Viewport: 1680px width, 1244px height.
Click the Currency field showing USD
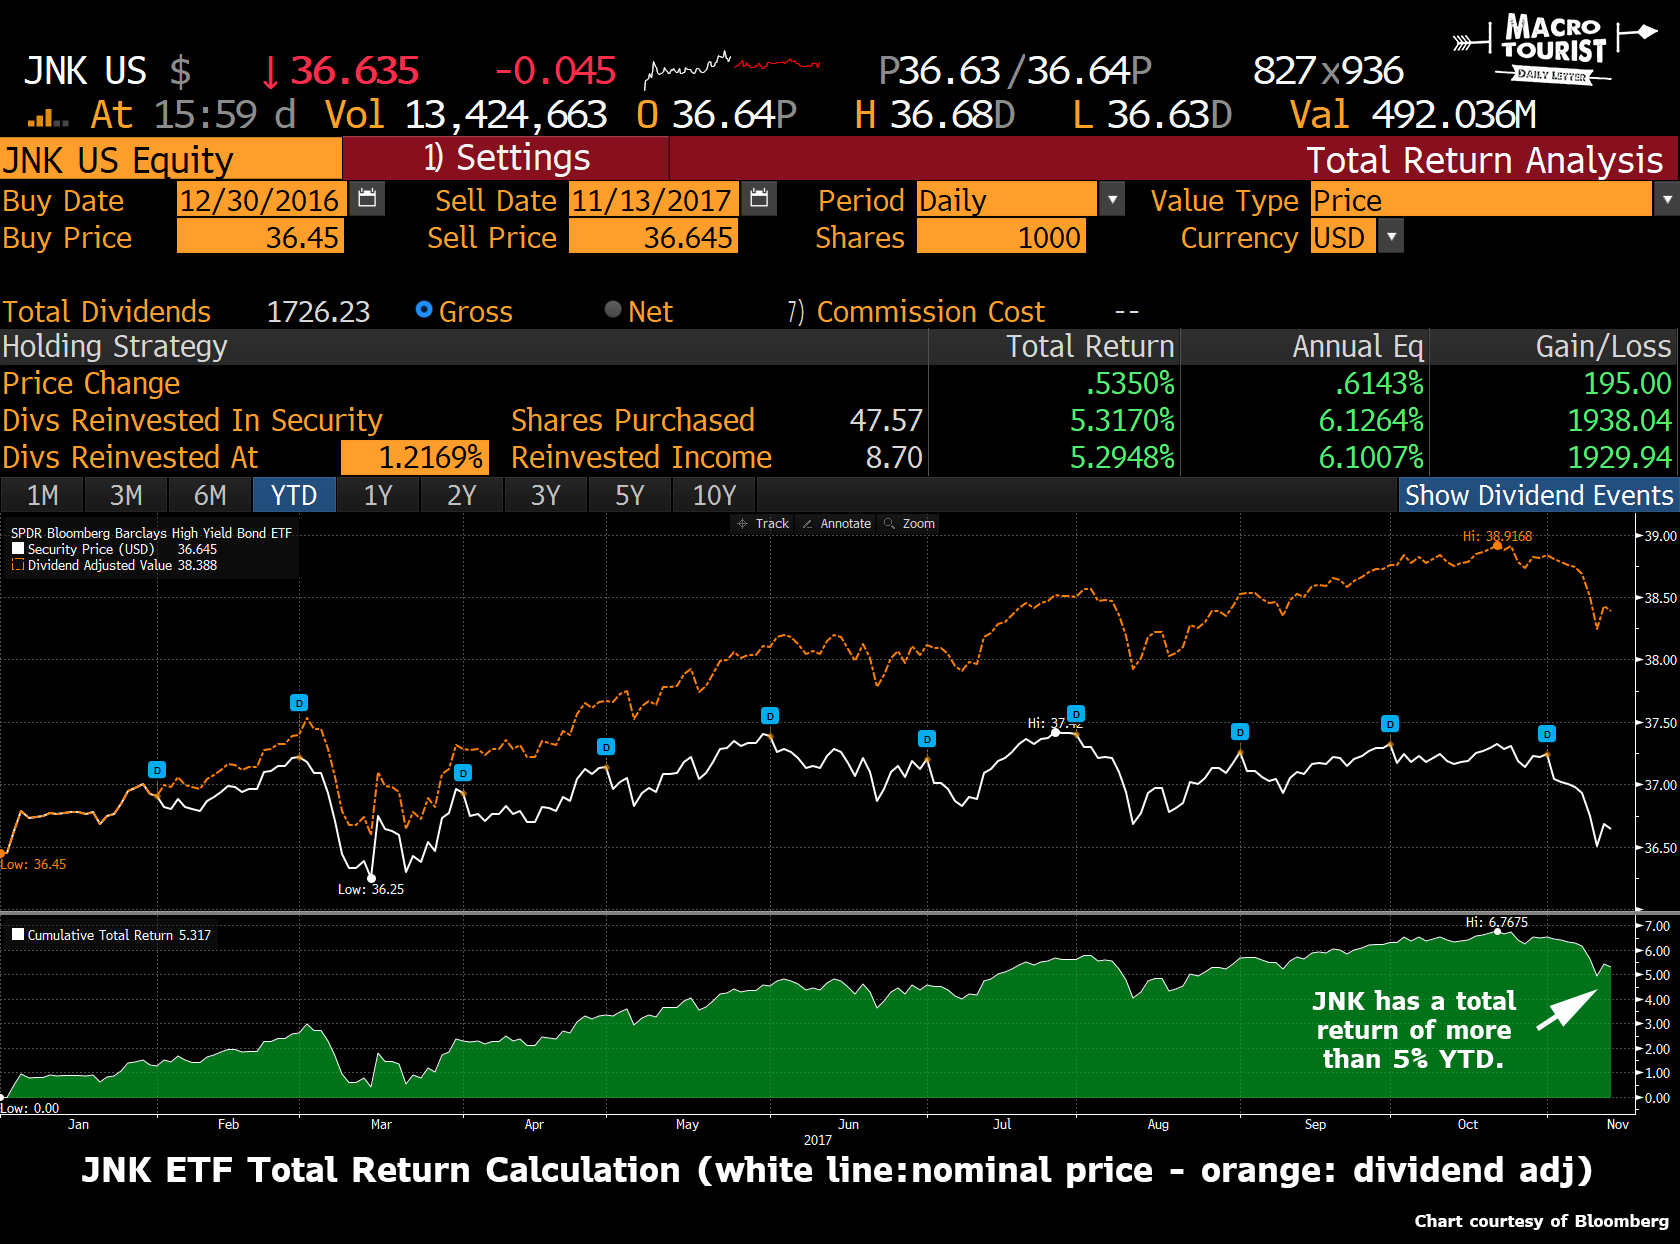[1343, 237]
